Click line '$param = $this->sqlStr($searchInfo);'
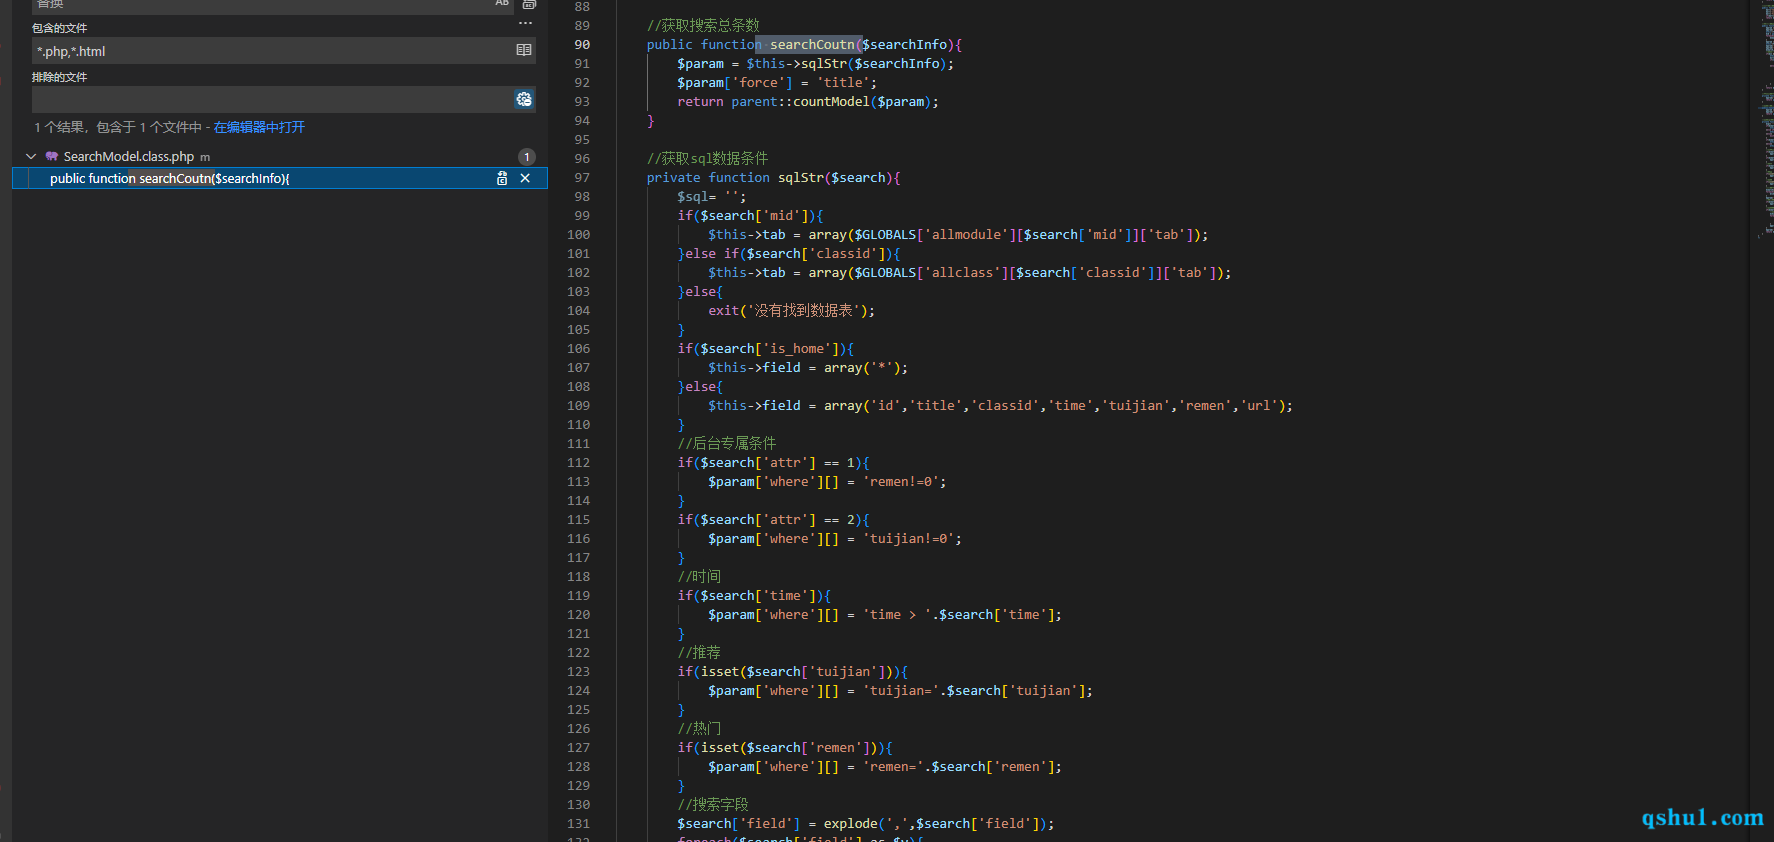This screenshot has width=1774, height=842. (x=816, y=63)
